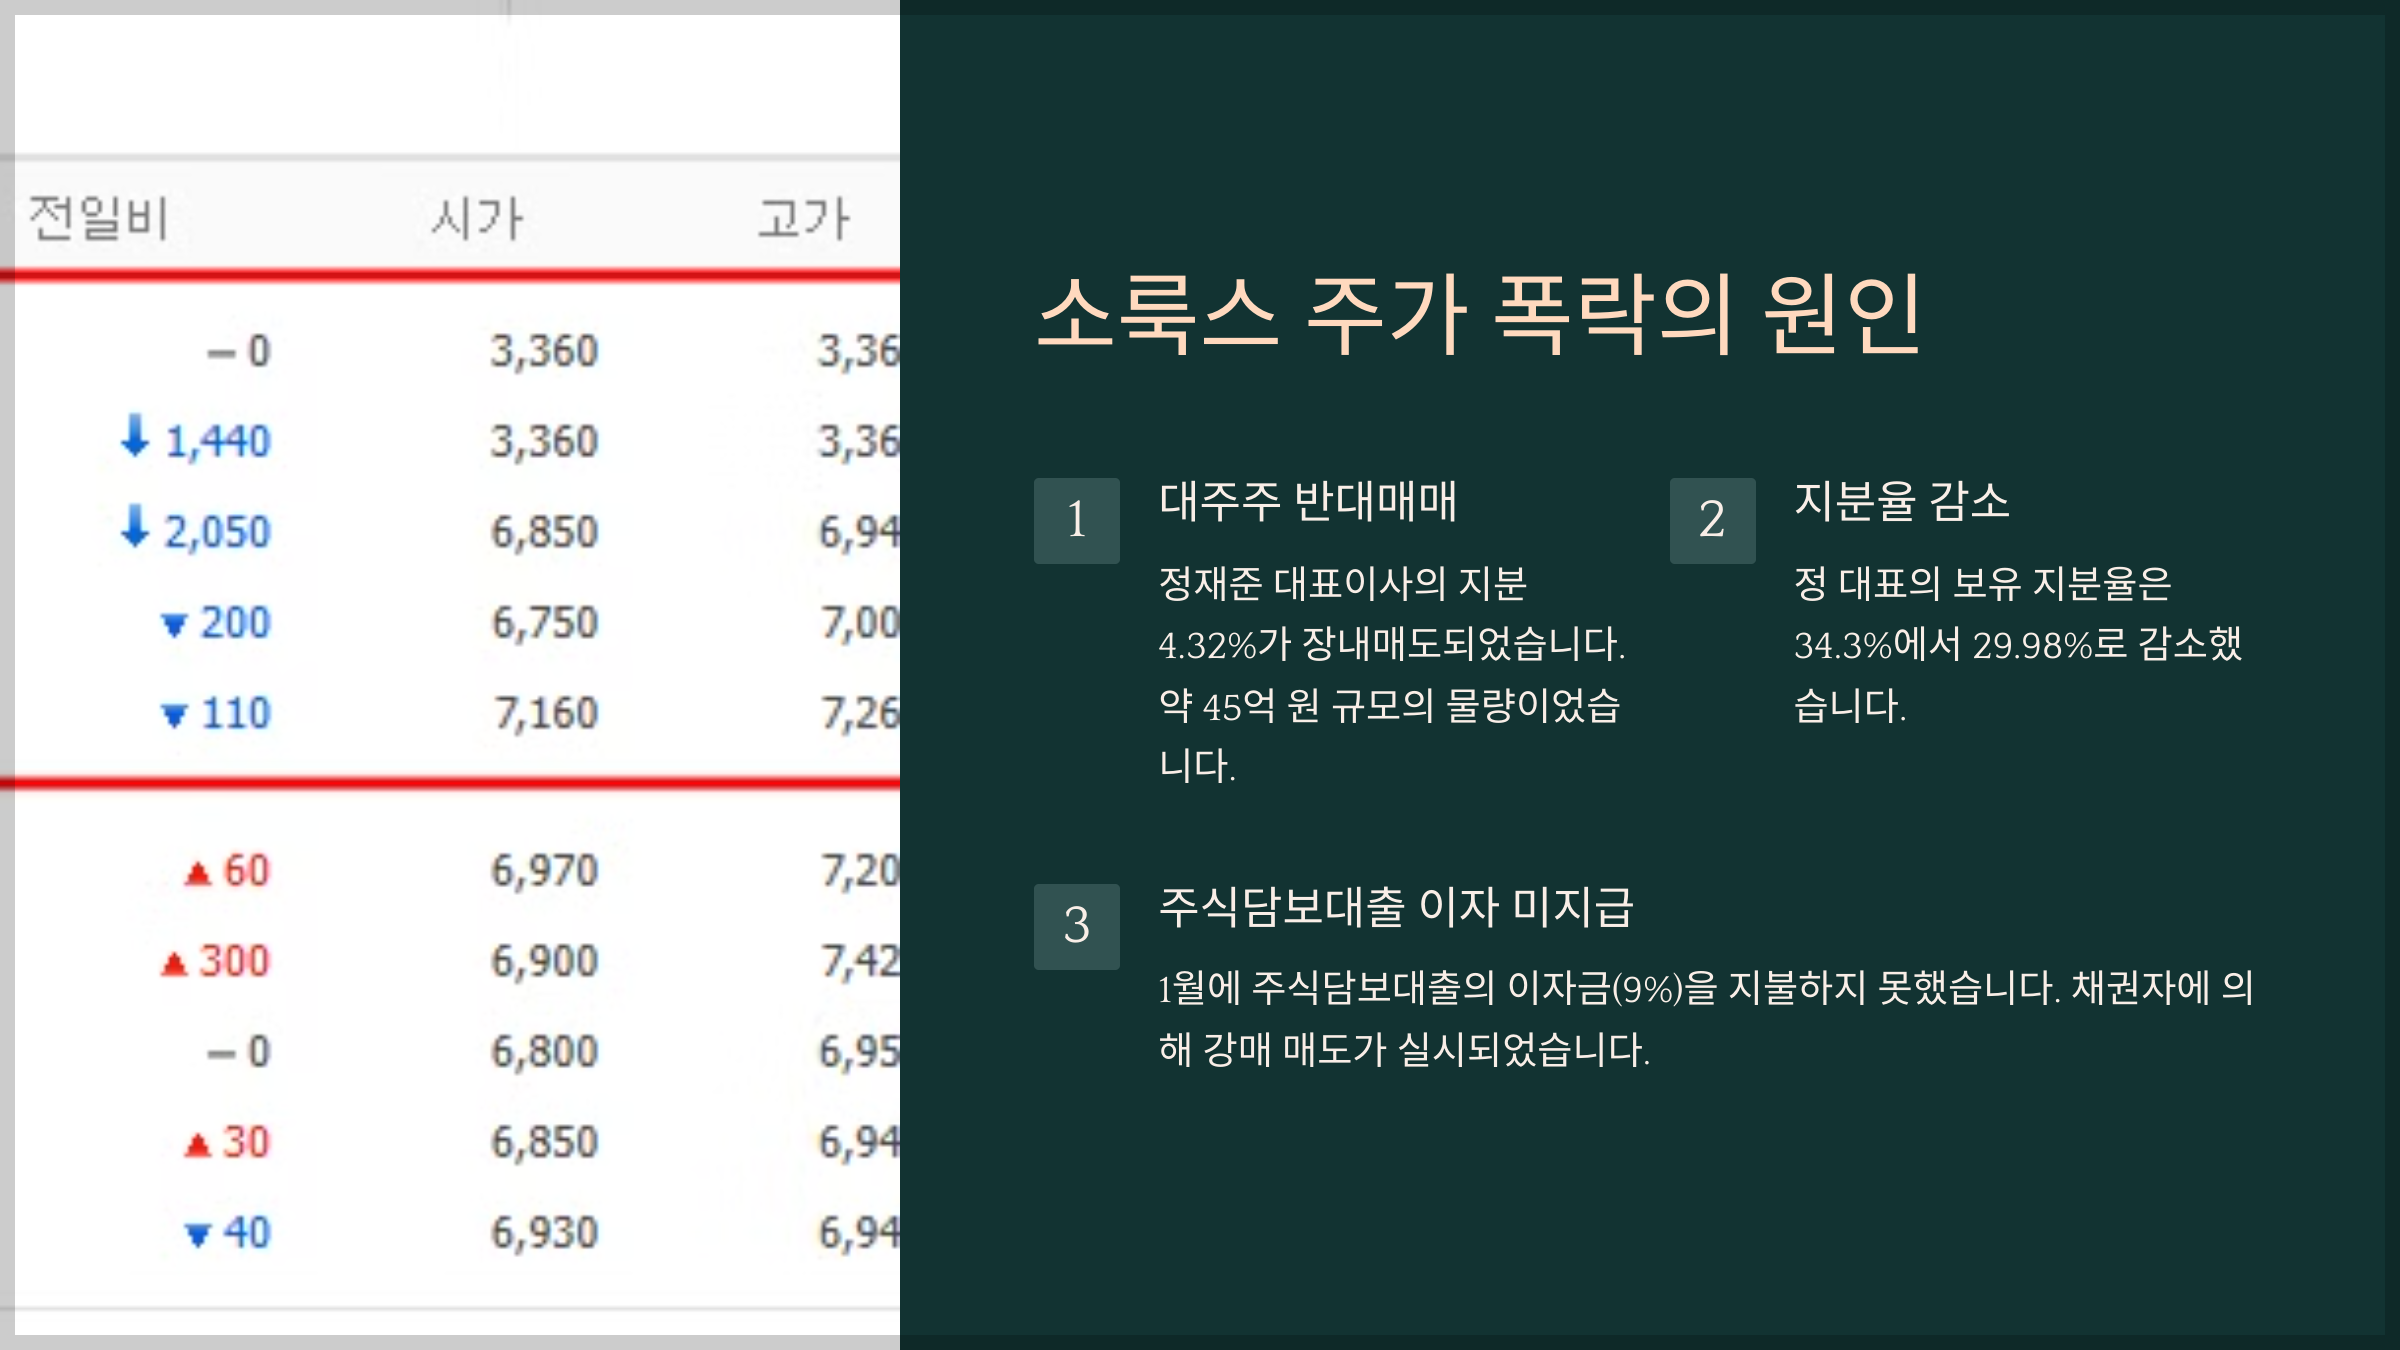Screen dimensions: 2400x1350
Task: Click the 전일비 value 40
Action: 247,1233
